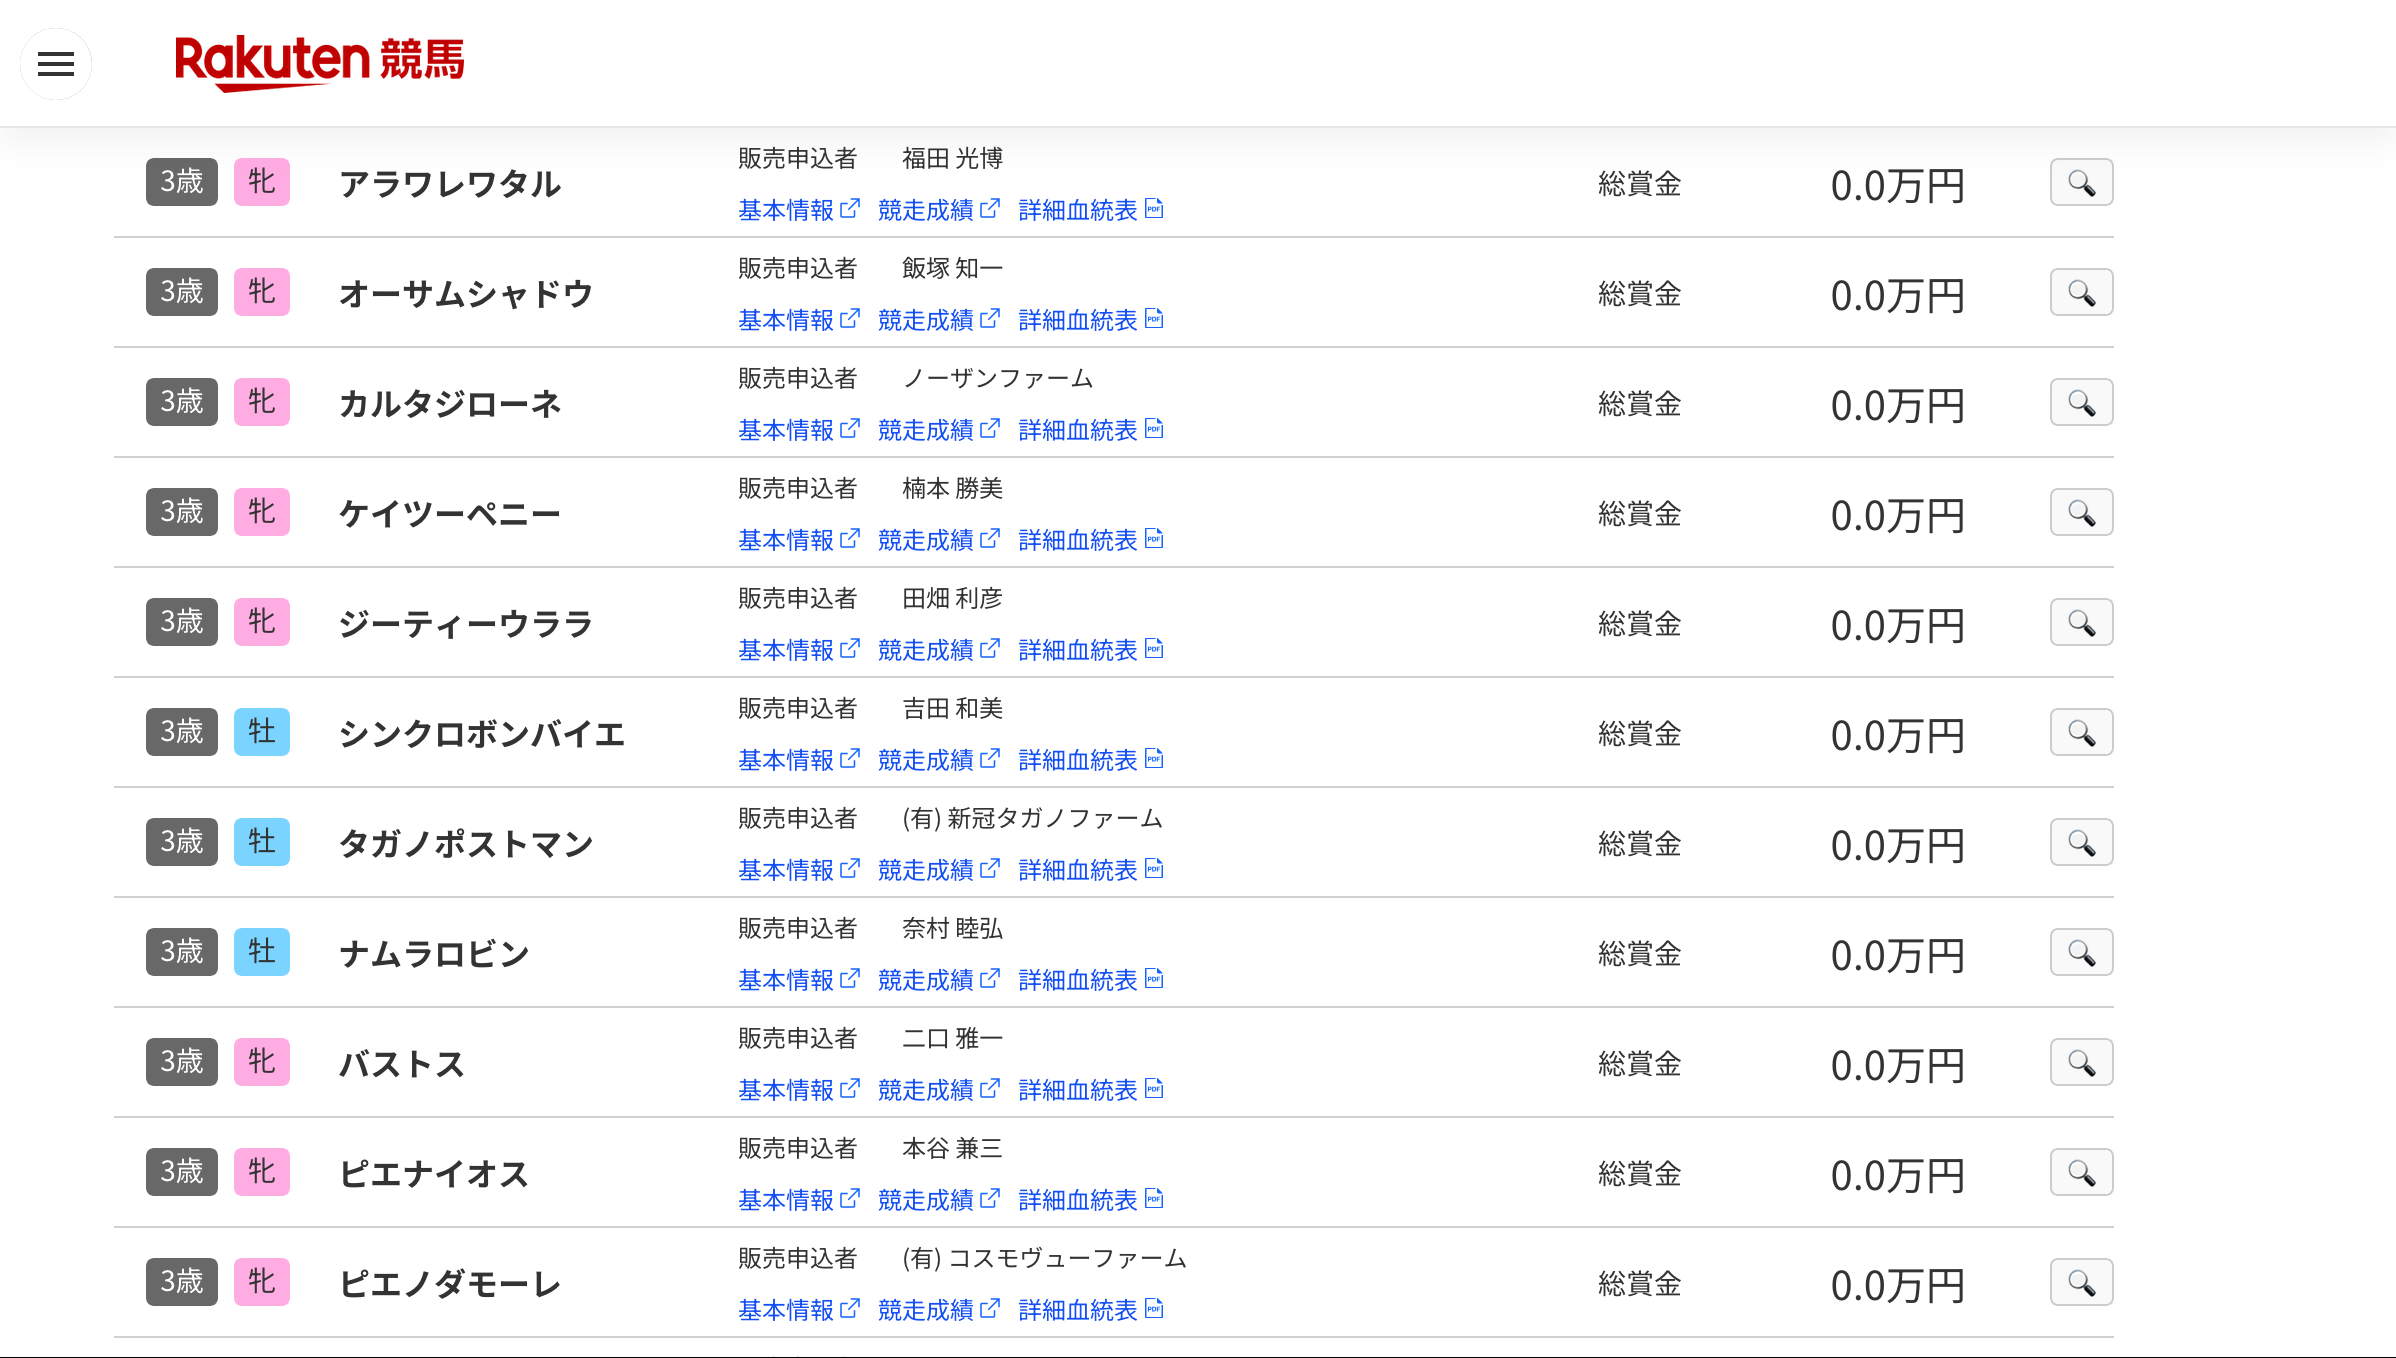The height and width of the screenshot is (1358, 2396).
Task: Select horse name シンクロボンバイエ
Action: click(x=482, y=734)
